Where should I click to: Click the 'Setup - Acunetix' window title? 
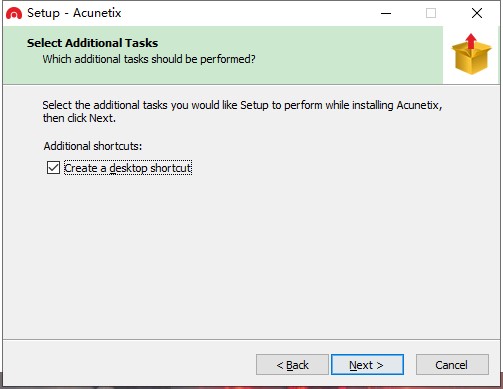pyautogui.click(x=74, y=13)
